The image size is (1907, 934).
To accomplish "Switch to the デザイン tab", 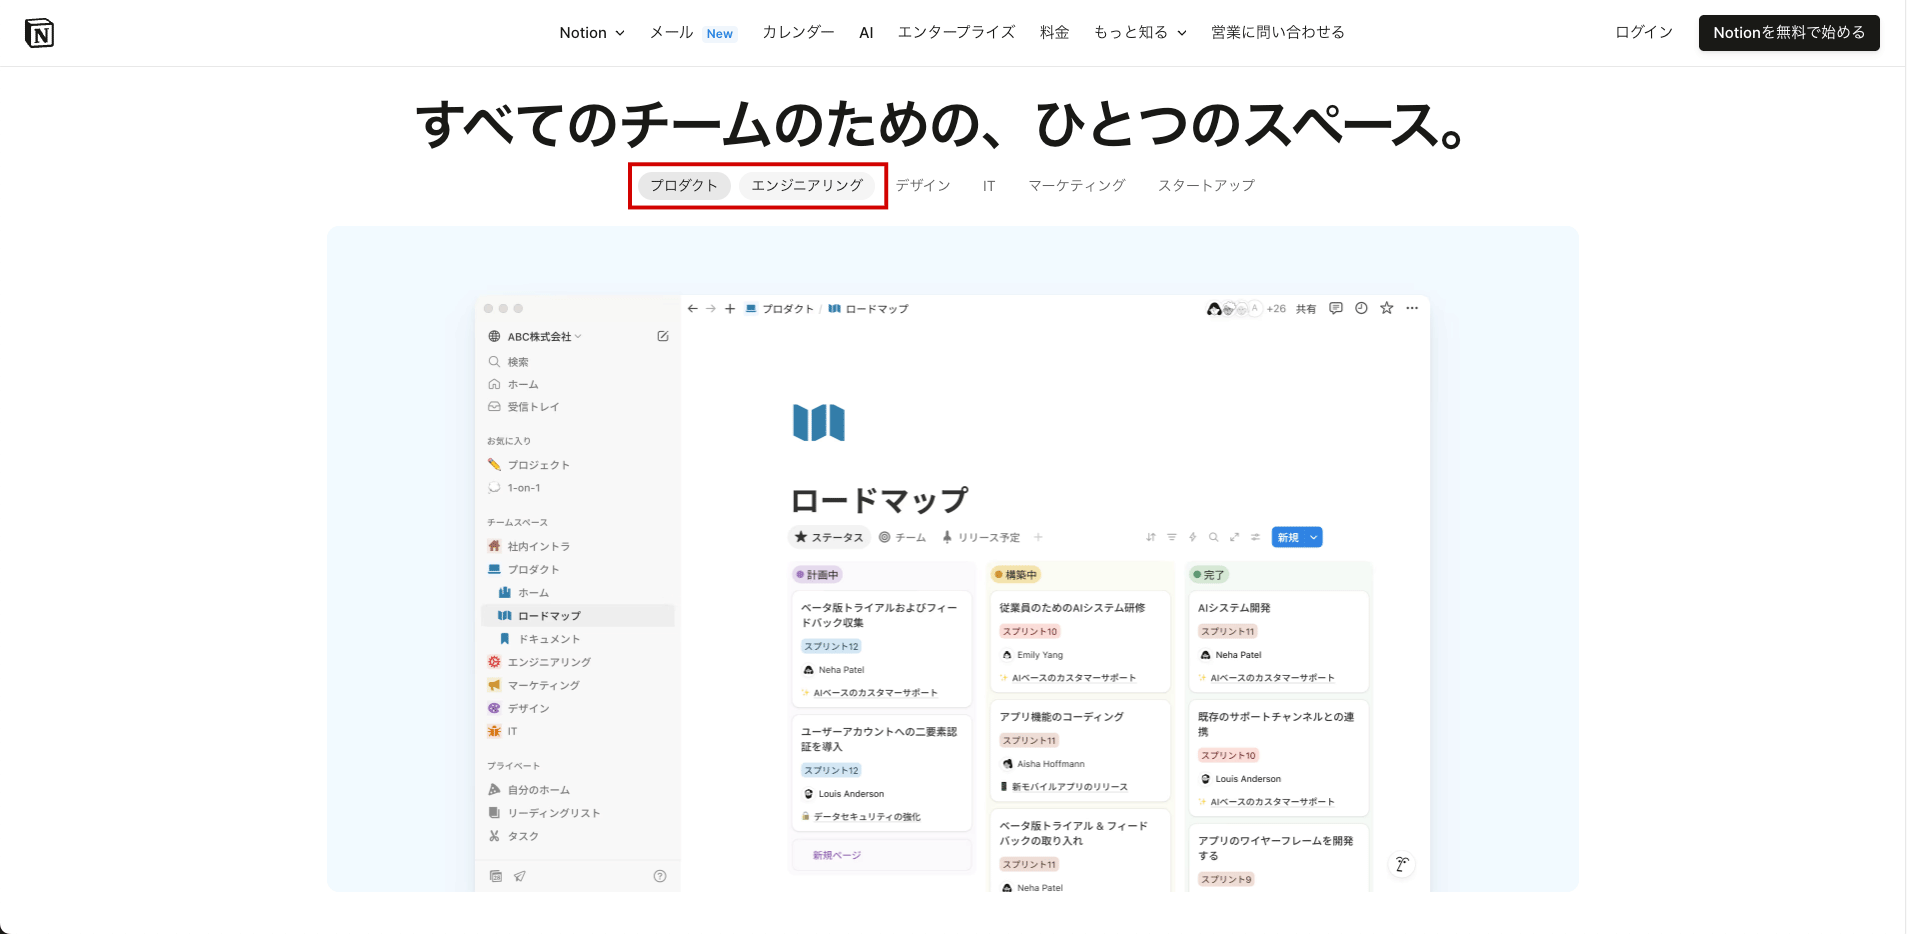I will (x=922, y=186).
